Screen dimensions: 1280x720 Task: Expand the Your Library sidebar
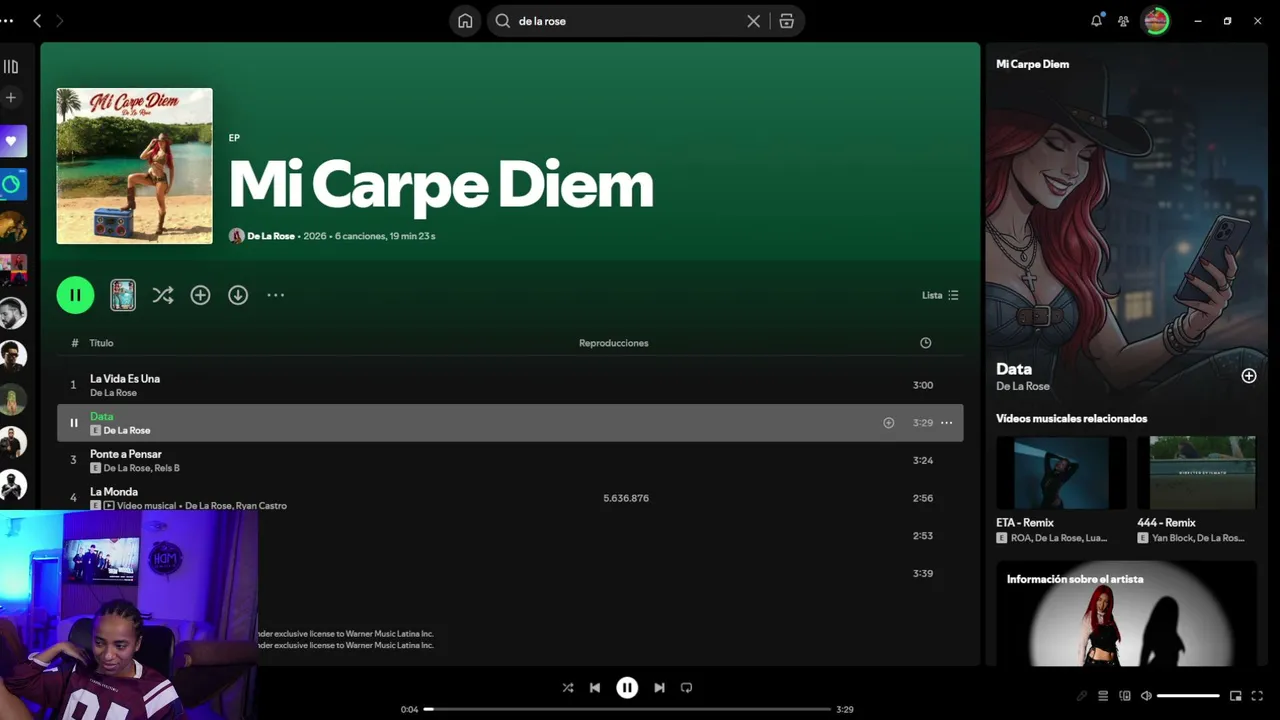click(x=11, y=67)
